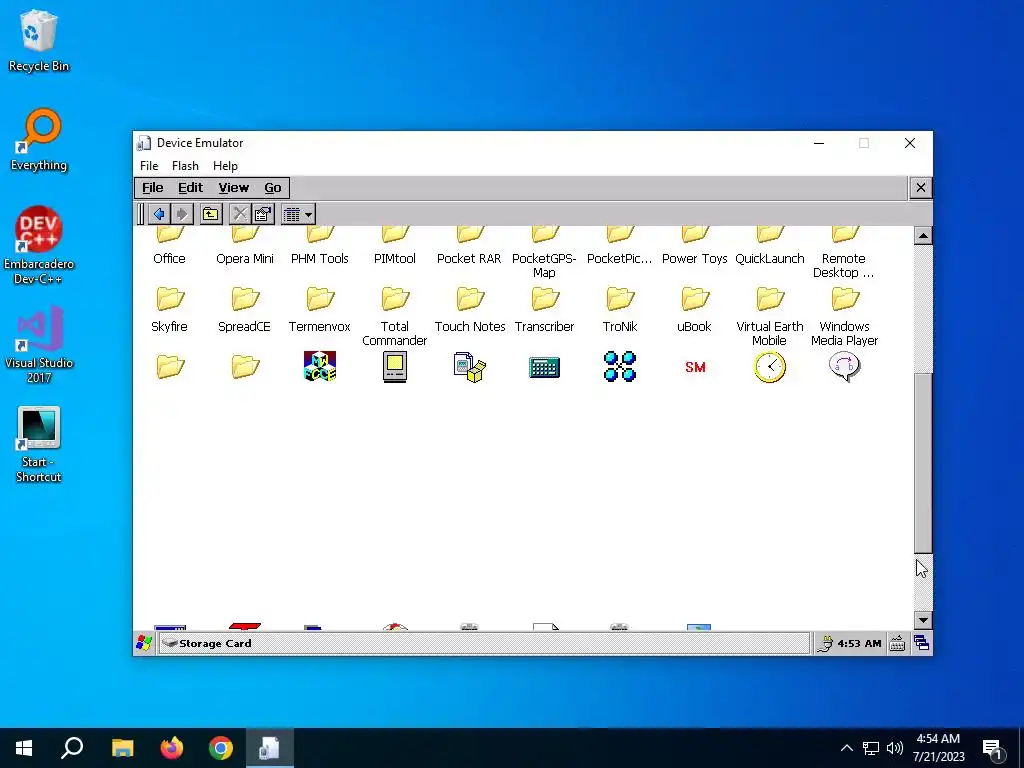Open the Recycle Bin on desktop
The height and width of the screenshot is (768, 1024).
click(x=39, y=40)
